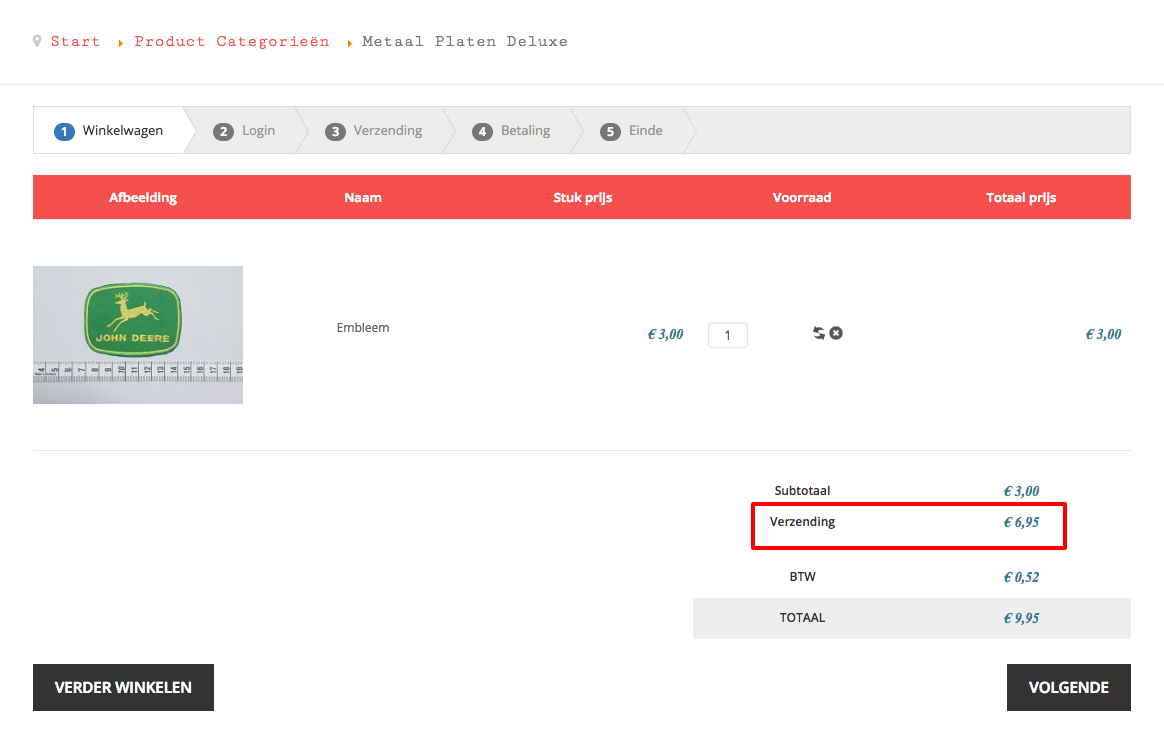Click the Verder Winkelen button

pos(123,687)
